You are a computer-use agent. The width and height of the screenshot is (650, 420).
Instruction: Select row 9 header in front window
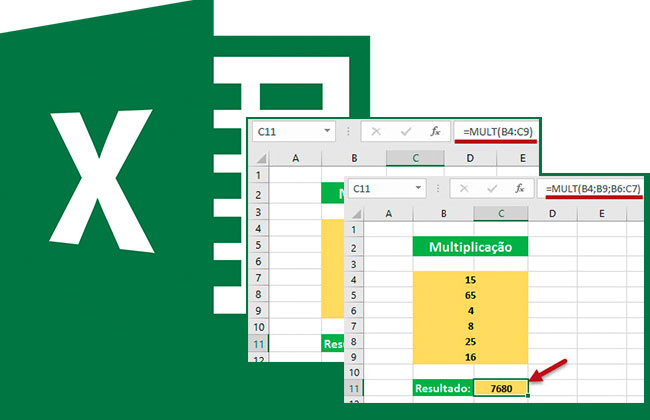354,357
